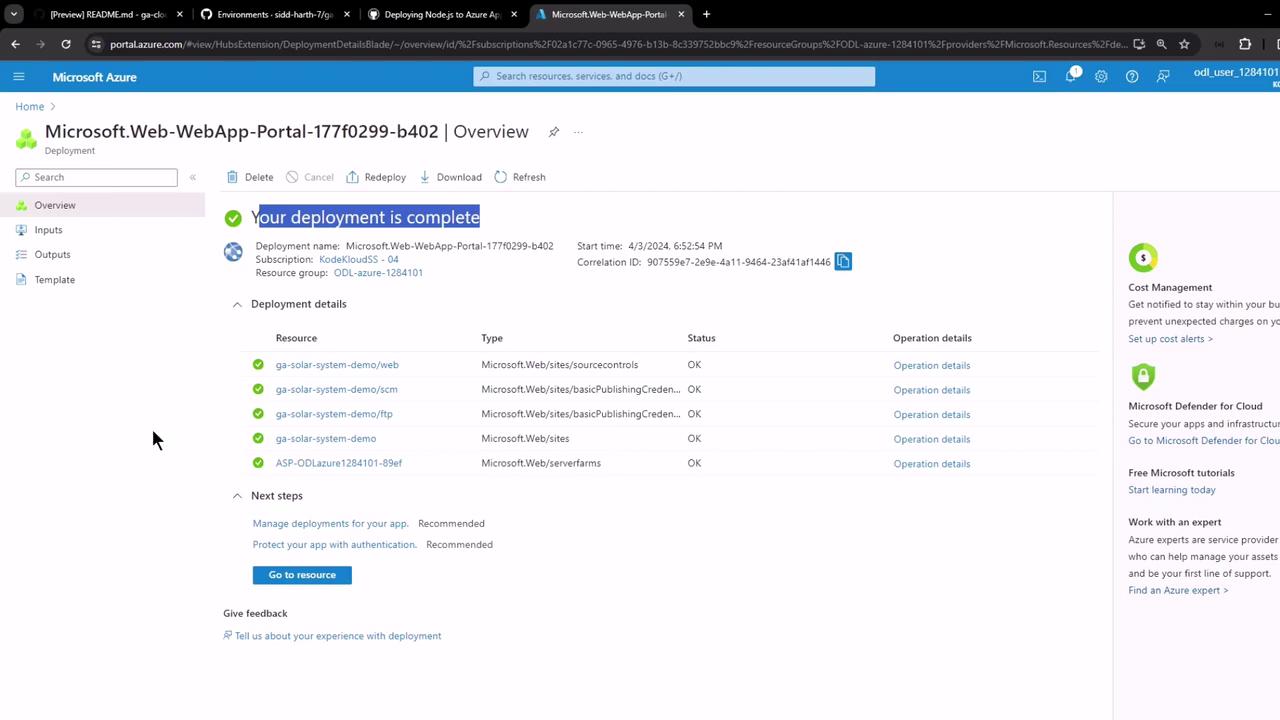View Operation details for ga-solar-system-demo/scm
This screenshot has width=1280, height=720.
click(x=932, y=390)
